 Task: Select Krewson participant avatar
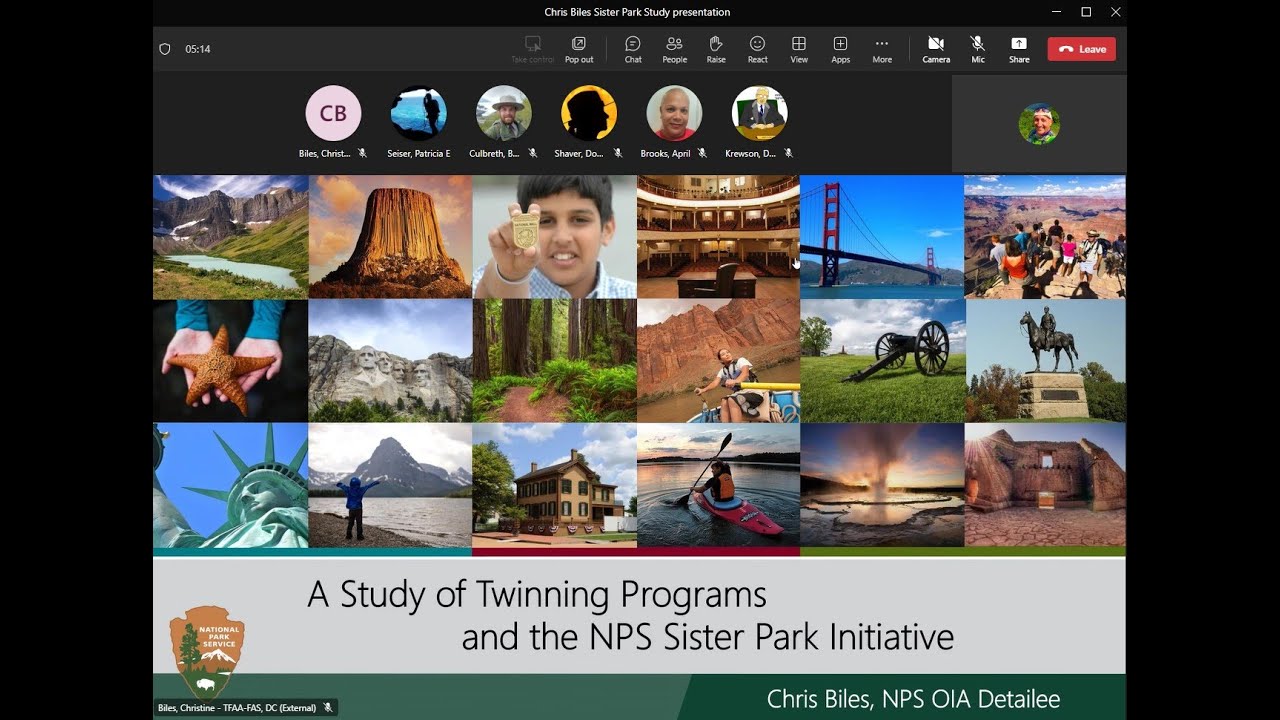click(760, 113)
